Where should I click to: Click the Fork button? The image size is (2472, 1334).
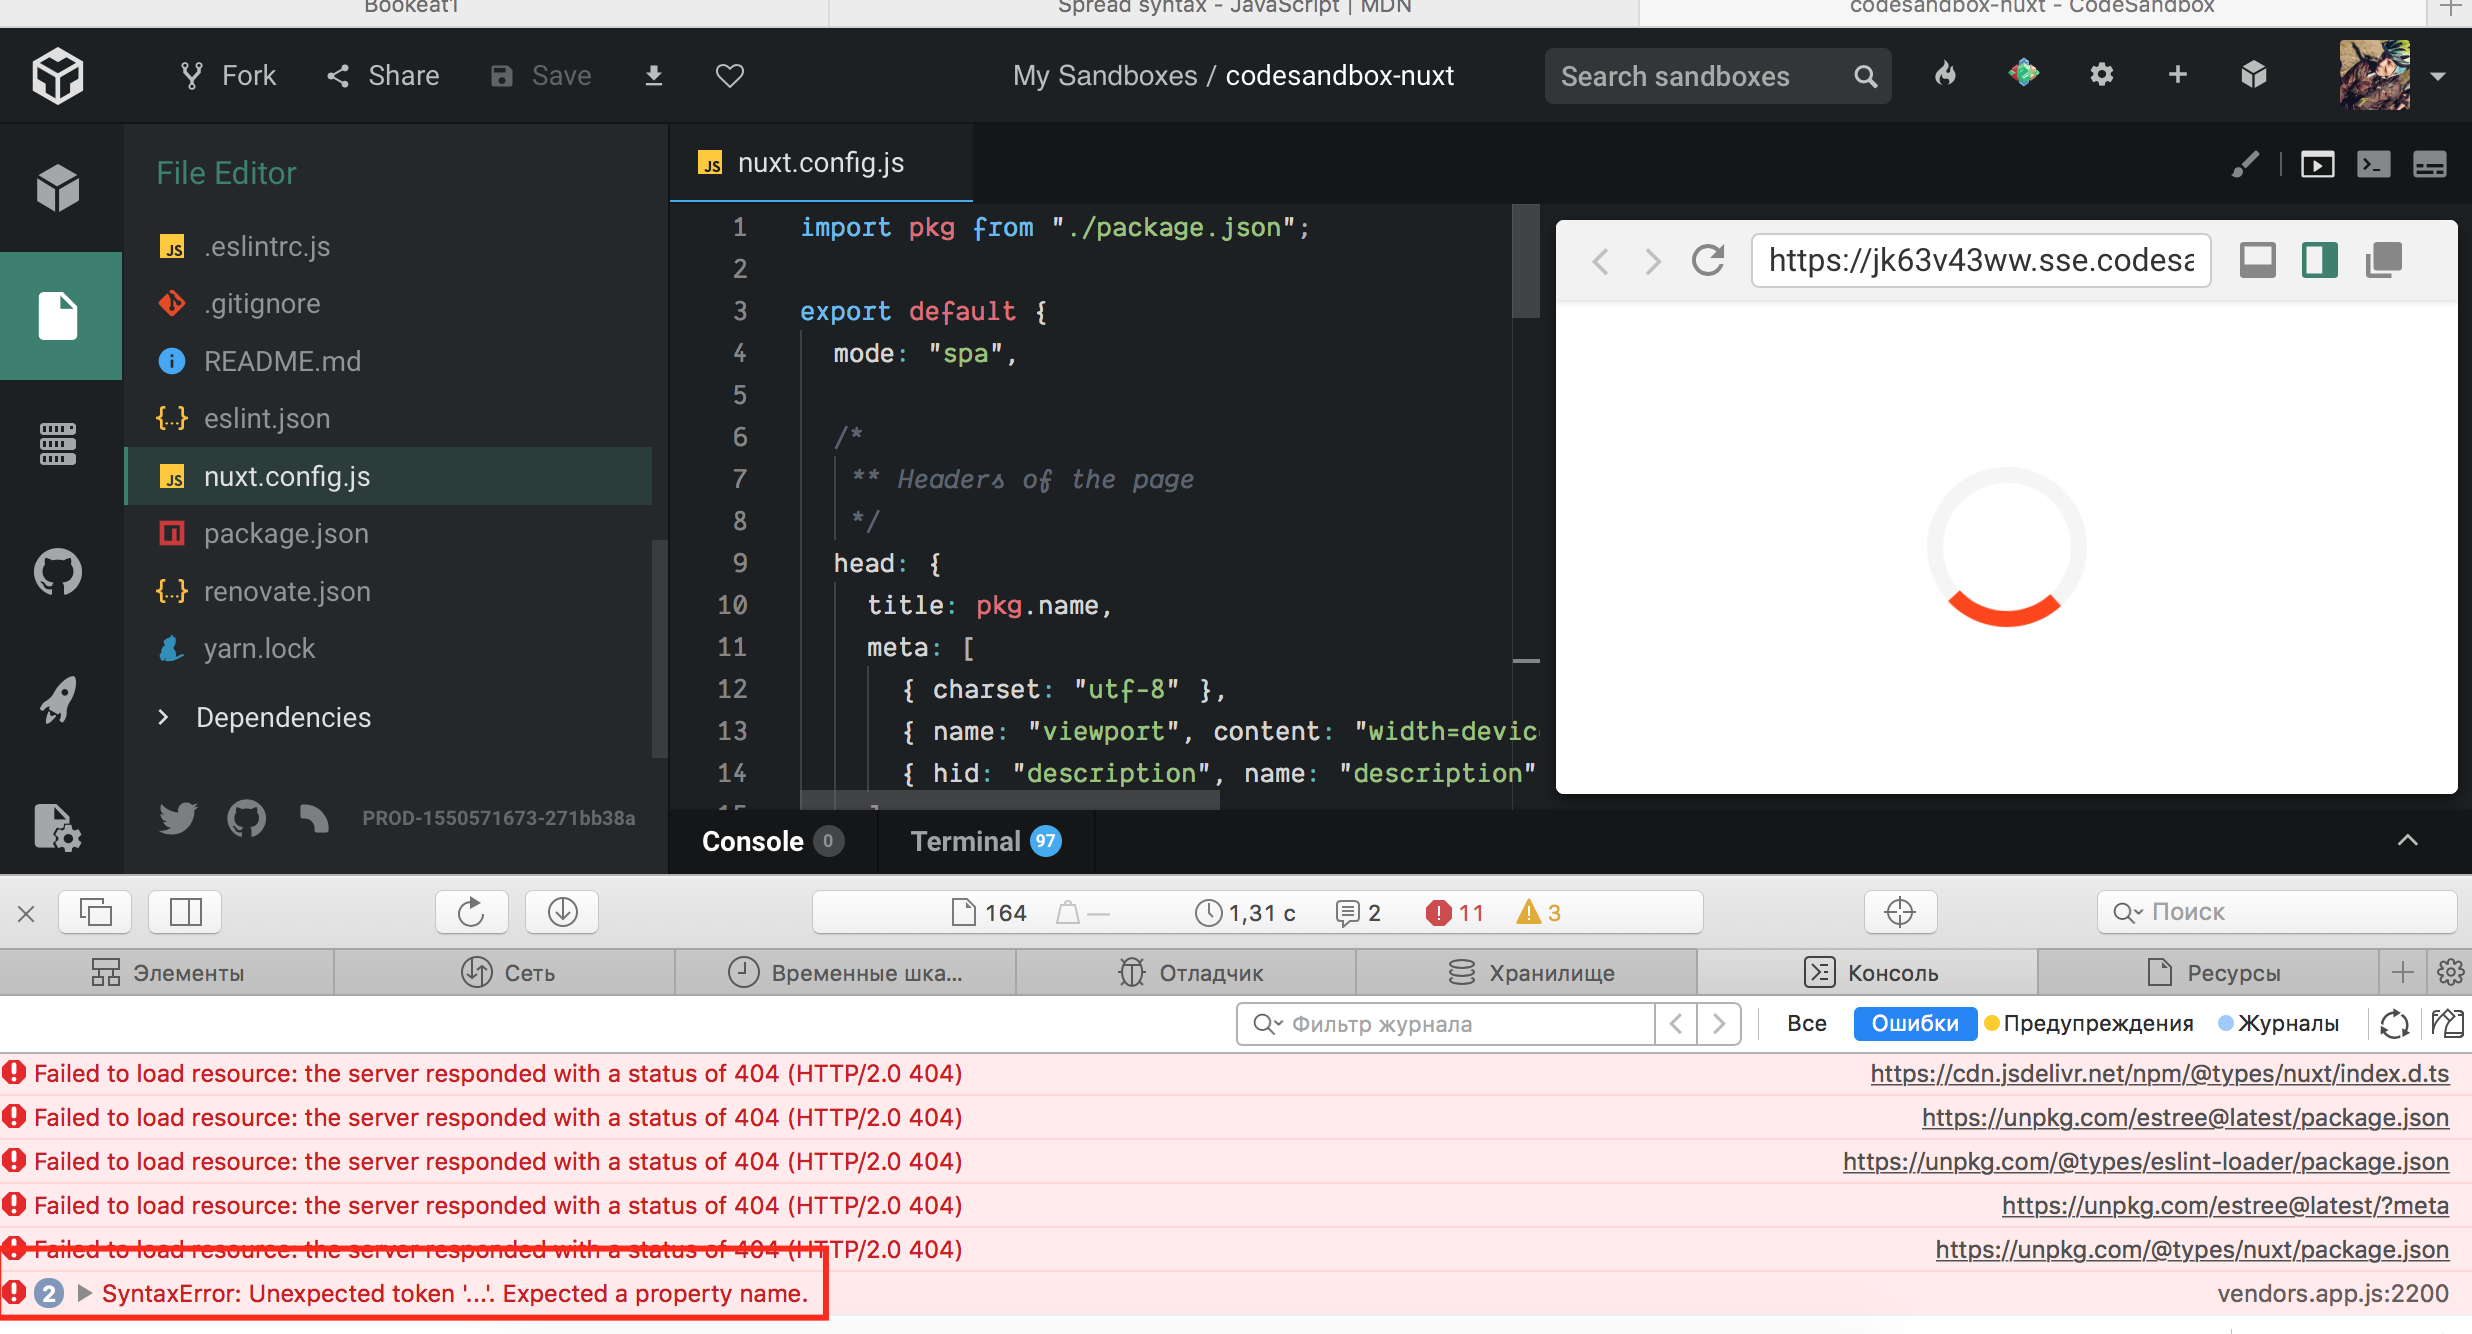point(228,76)
